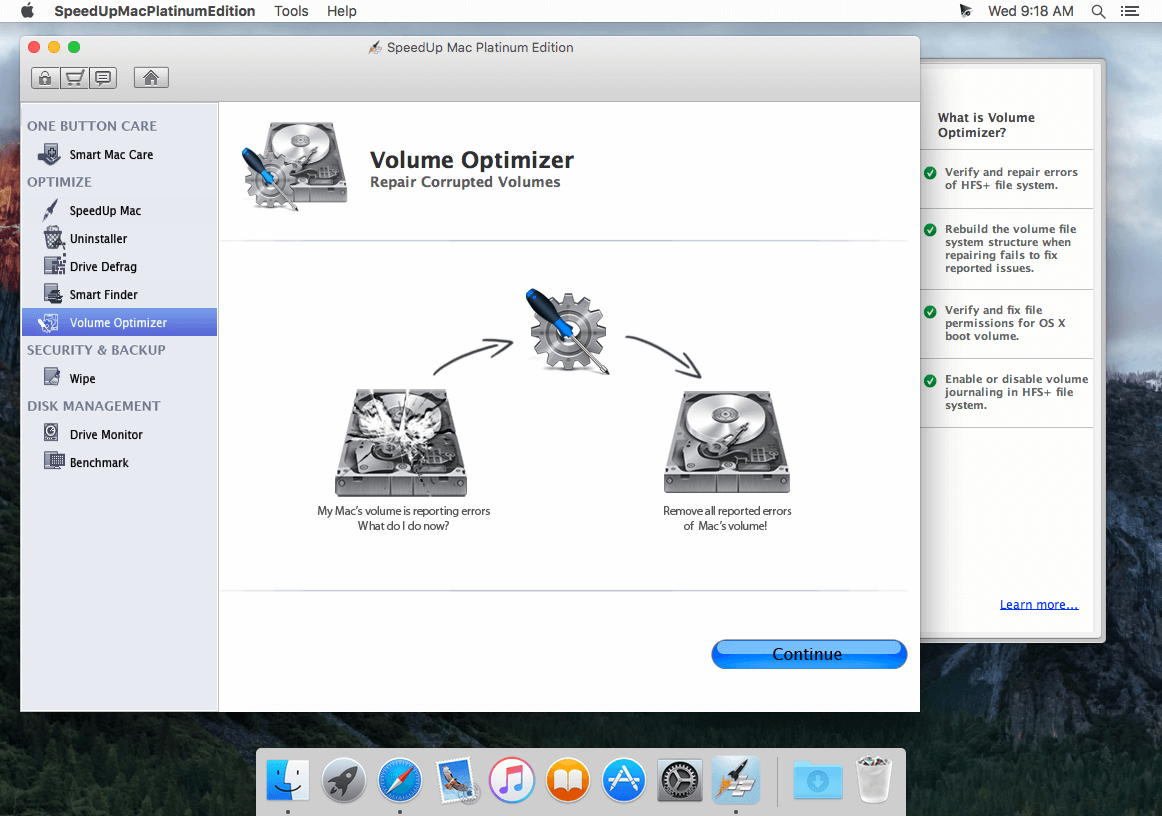This screenshot has width=1162, height=816.
Task: Click the repaired hard drive image
Action: click(x=727, y=442)
